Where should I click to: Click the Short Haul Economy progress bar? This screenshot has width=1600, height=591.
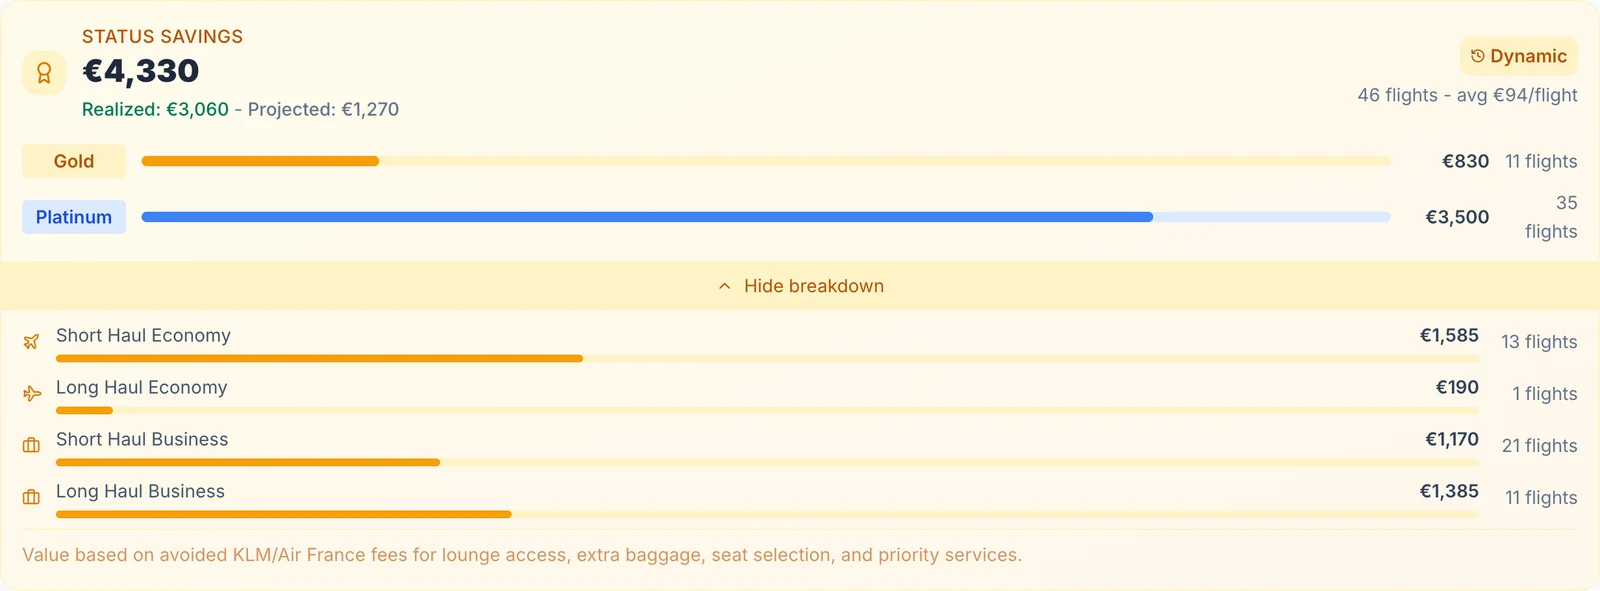[x=768, y=358]
